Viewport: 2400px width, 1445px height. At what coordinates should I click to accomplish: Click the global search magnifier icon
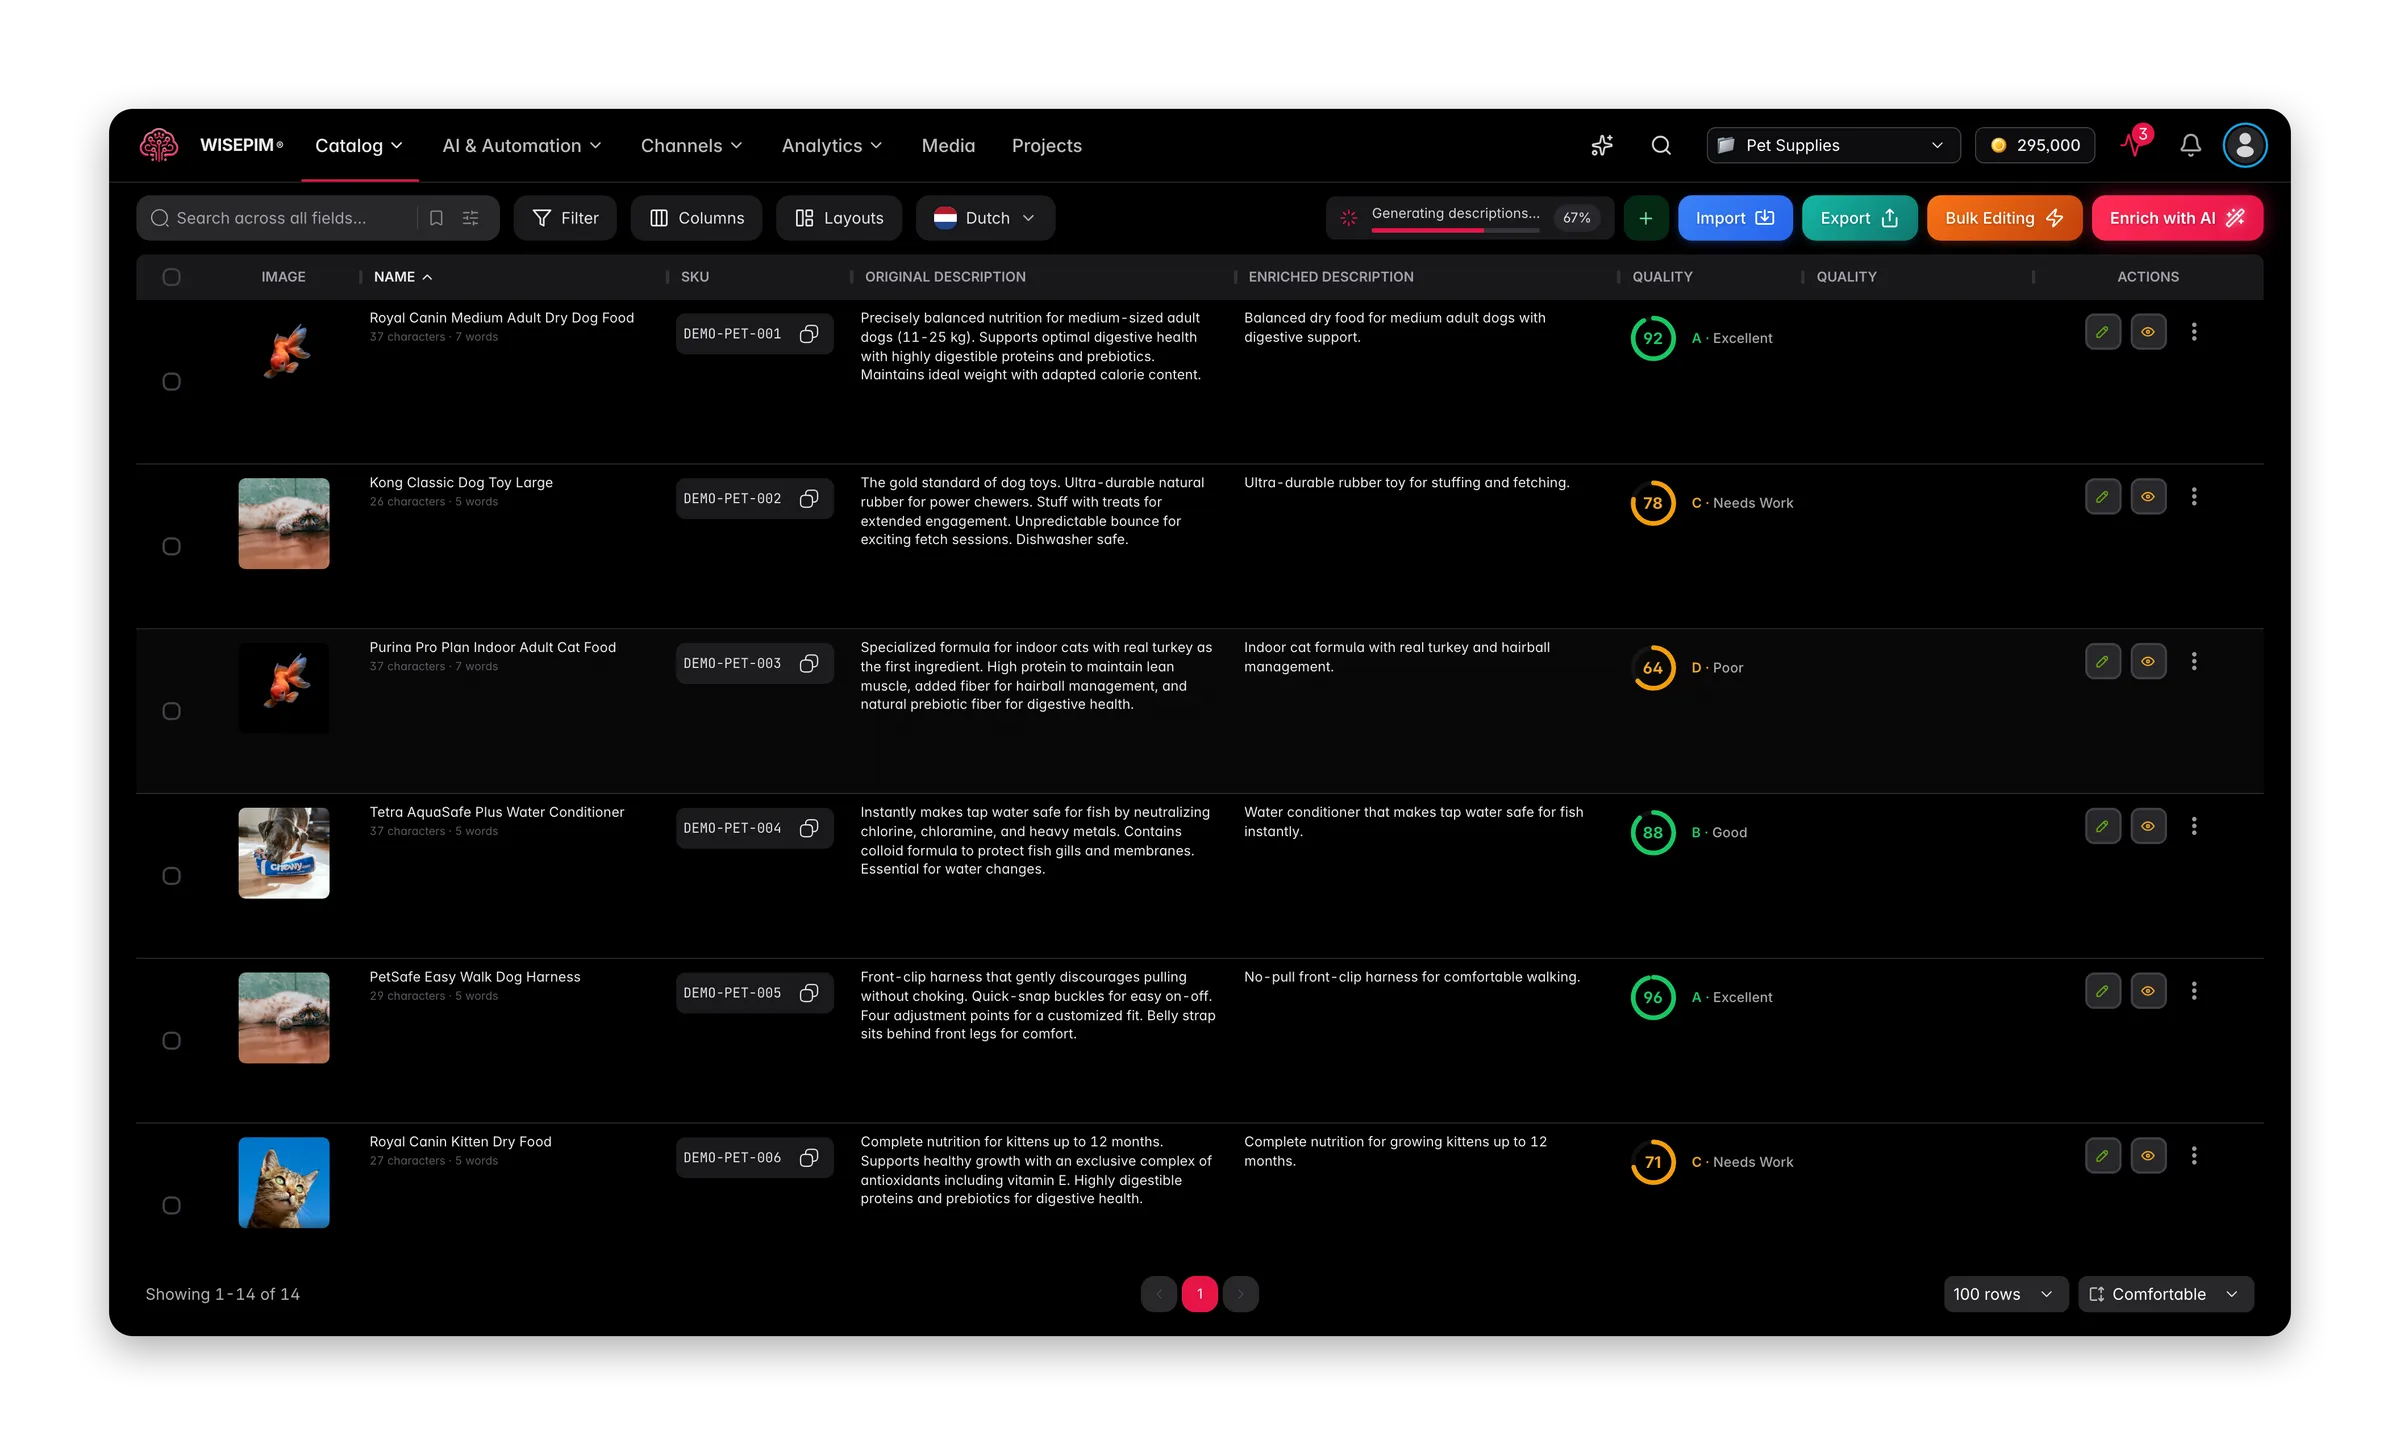pyautogui.click(x=1661, y=145)
